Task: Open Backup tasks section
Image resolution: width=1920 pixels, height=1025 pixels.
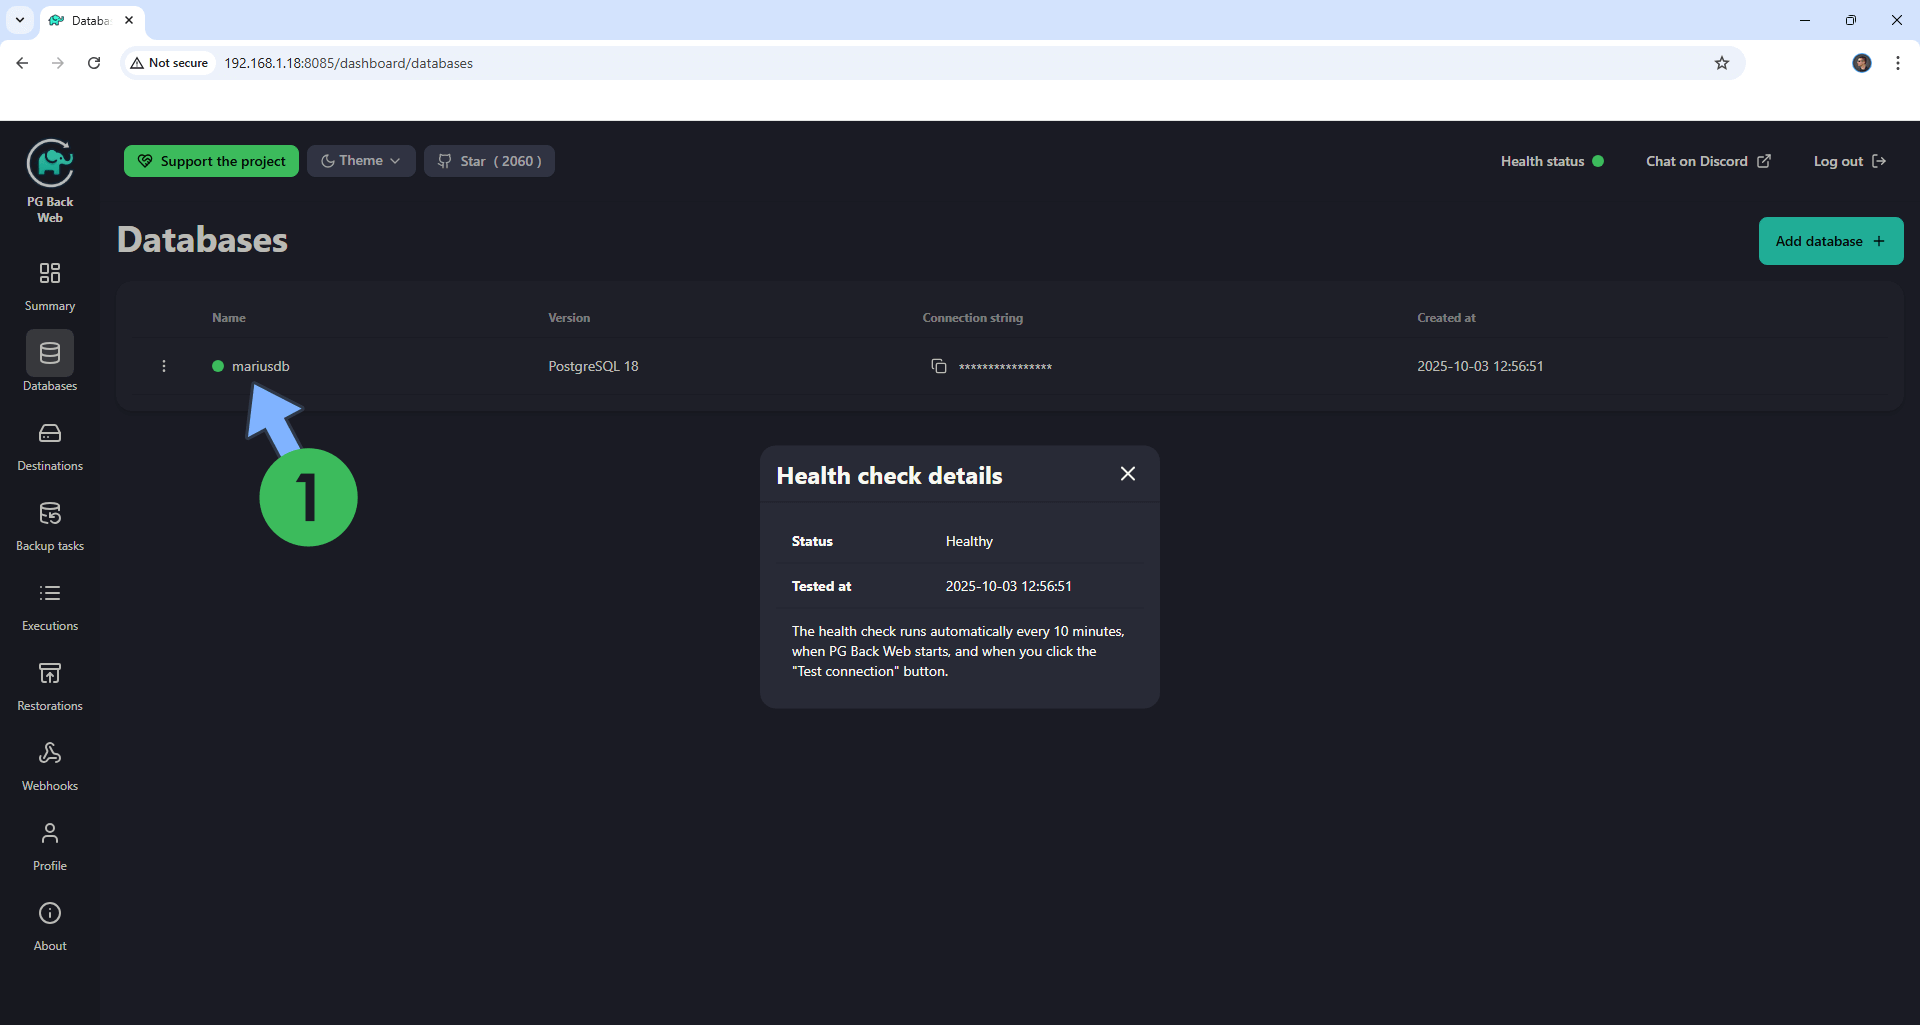Action: point(50,525)
